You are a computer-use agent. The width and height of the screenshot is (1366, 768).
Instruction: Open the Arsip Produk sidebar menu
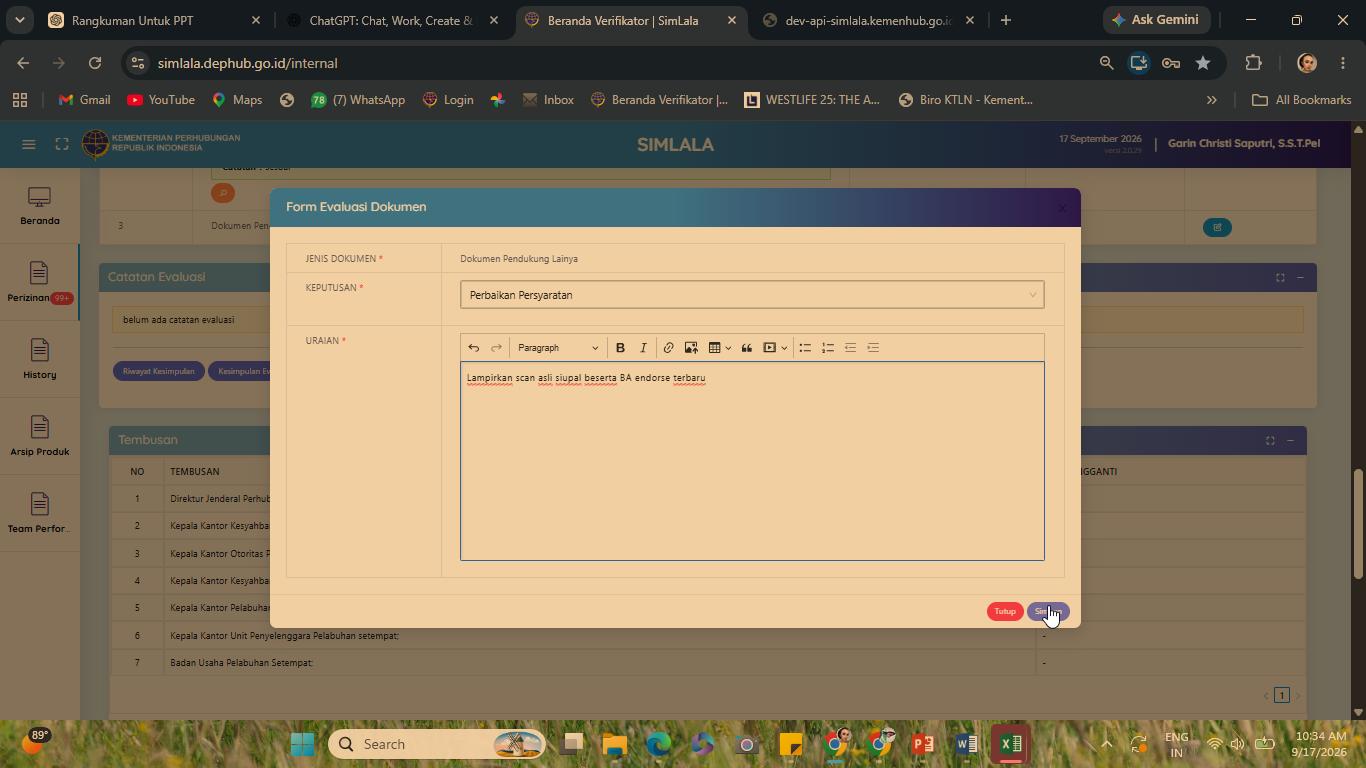pos(39,436)
